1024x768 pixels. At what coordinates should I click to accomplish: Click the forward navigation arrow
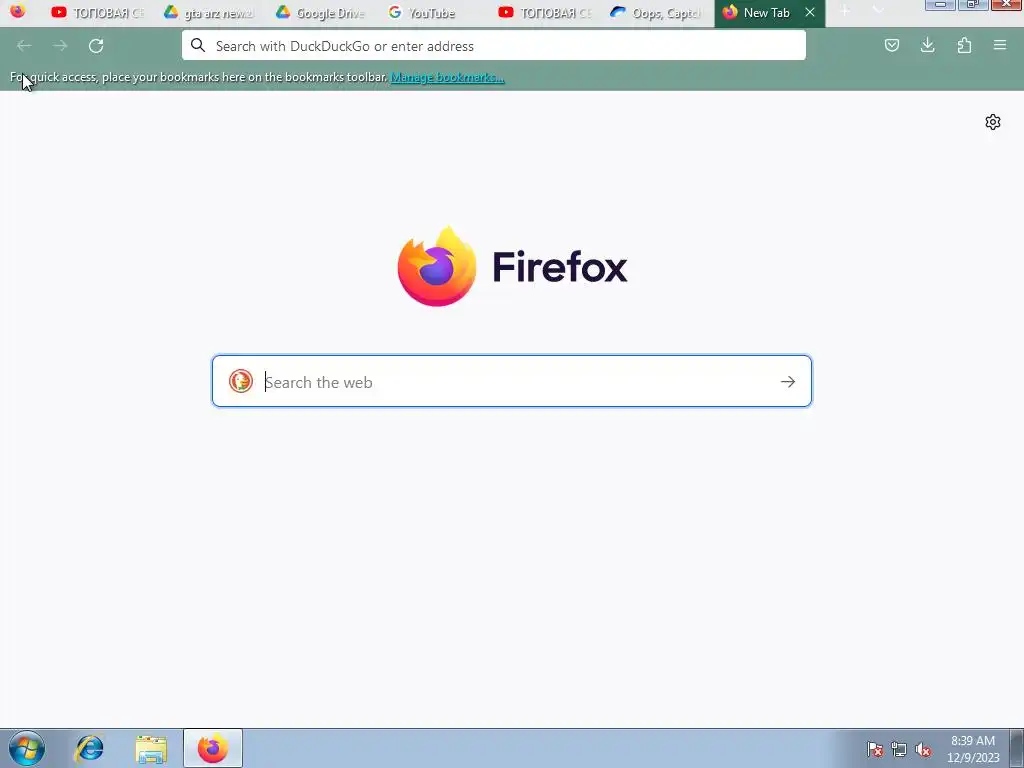coord(60,46)
